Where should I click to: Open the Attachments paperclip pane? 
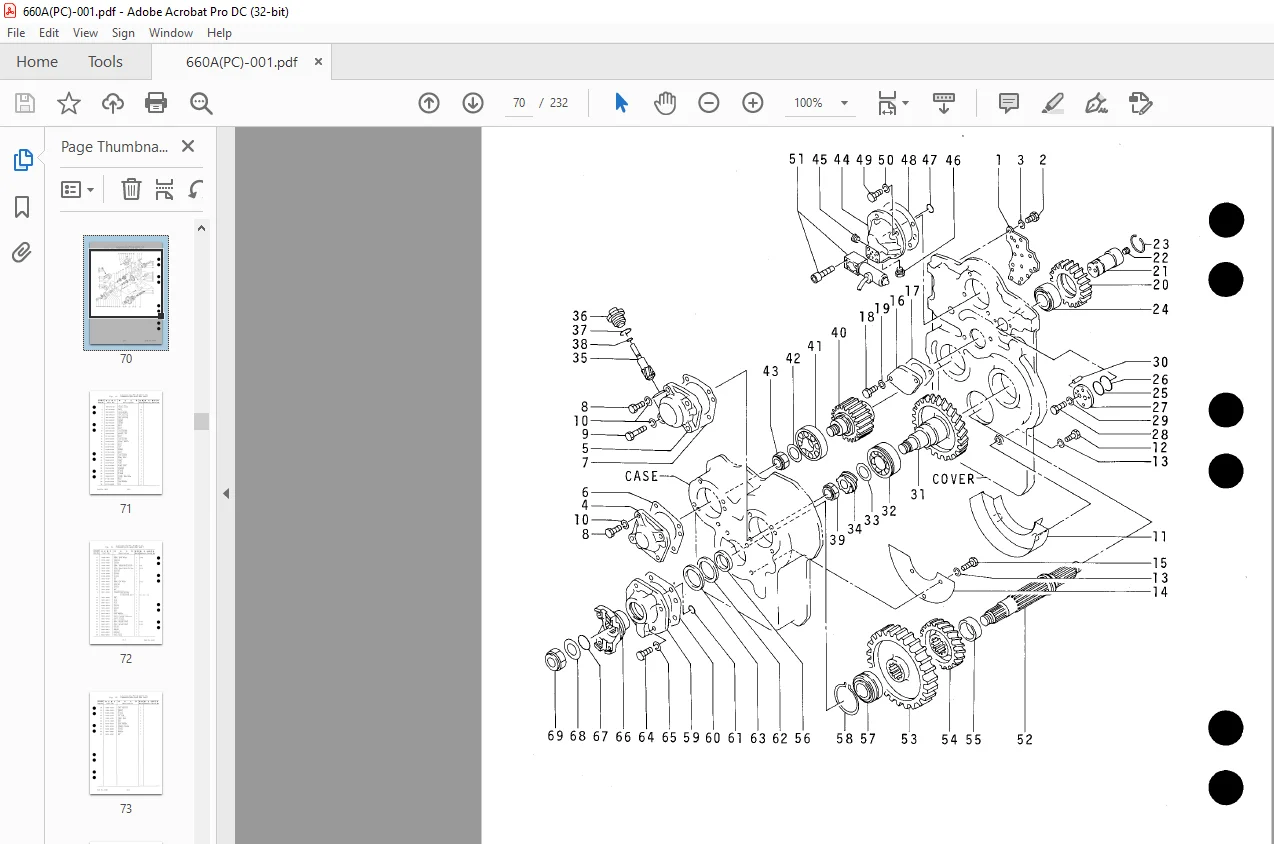(x=22, y=253)
